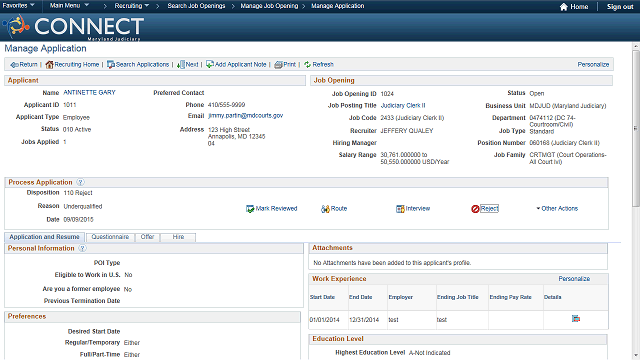Select the phone number 410/555-9999

click(x=227, y=105)
